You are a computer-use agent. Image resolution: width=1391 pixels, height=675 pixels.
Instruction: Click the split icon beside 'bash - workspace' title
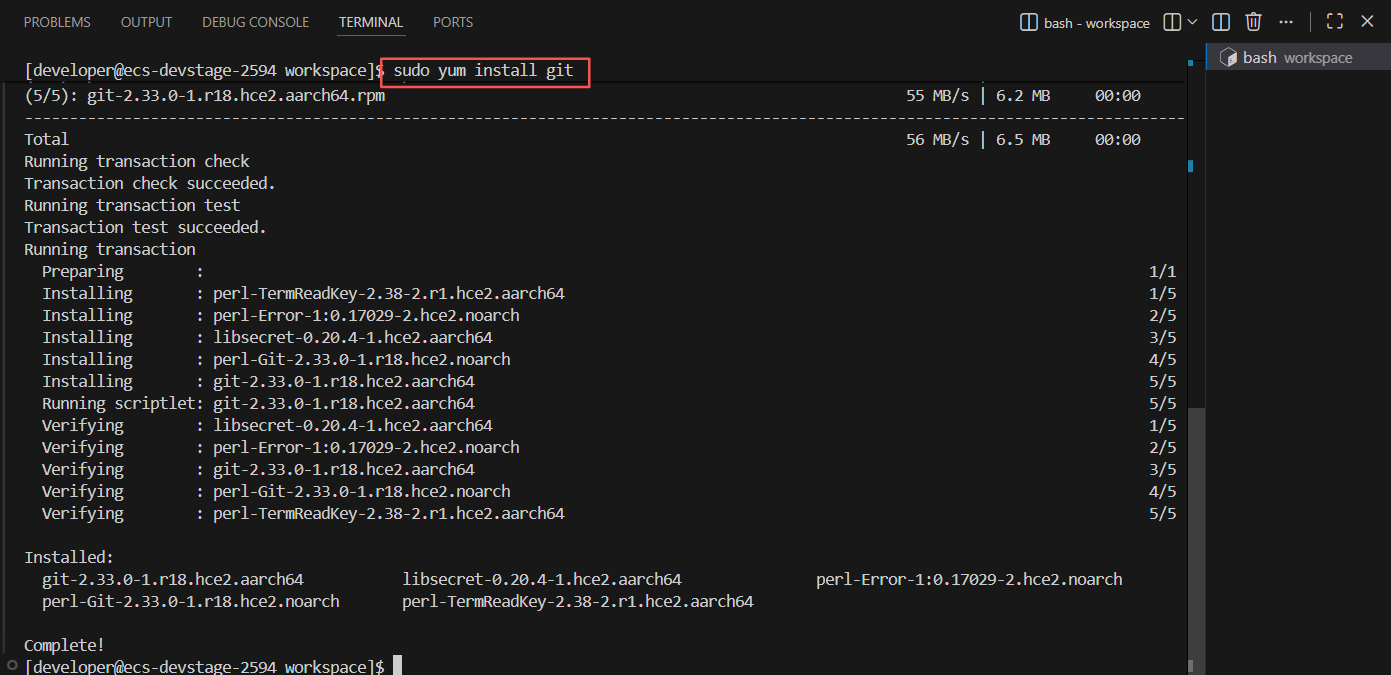(x=1028, y=22)
